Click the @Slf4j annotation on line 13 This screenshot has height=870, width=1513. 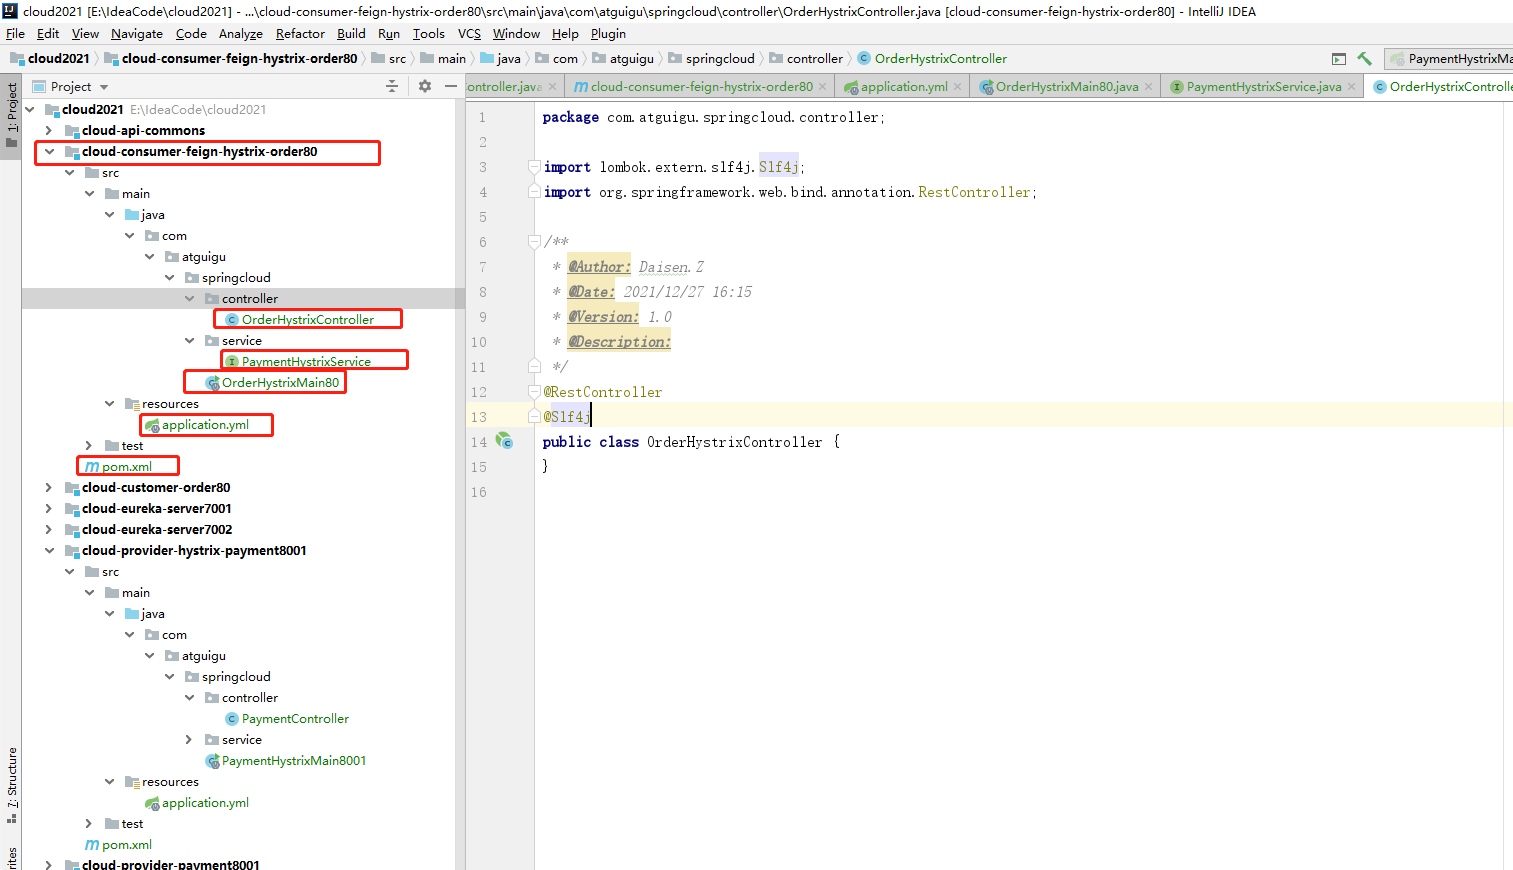pos(567,417)
